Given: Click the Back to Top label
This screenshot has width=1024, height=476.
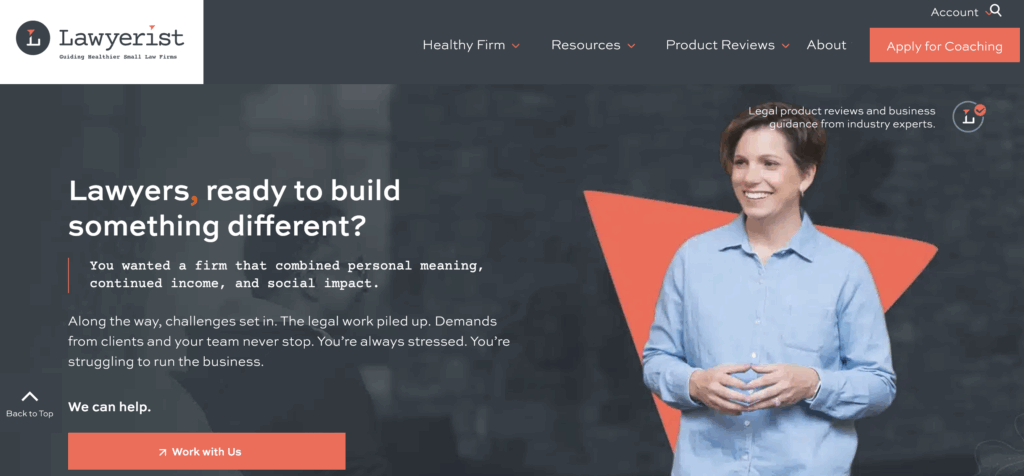Looking at the screenshot, I should pyautogui.click(x=29, y=413).
